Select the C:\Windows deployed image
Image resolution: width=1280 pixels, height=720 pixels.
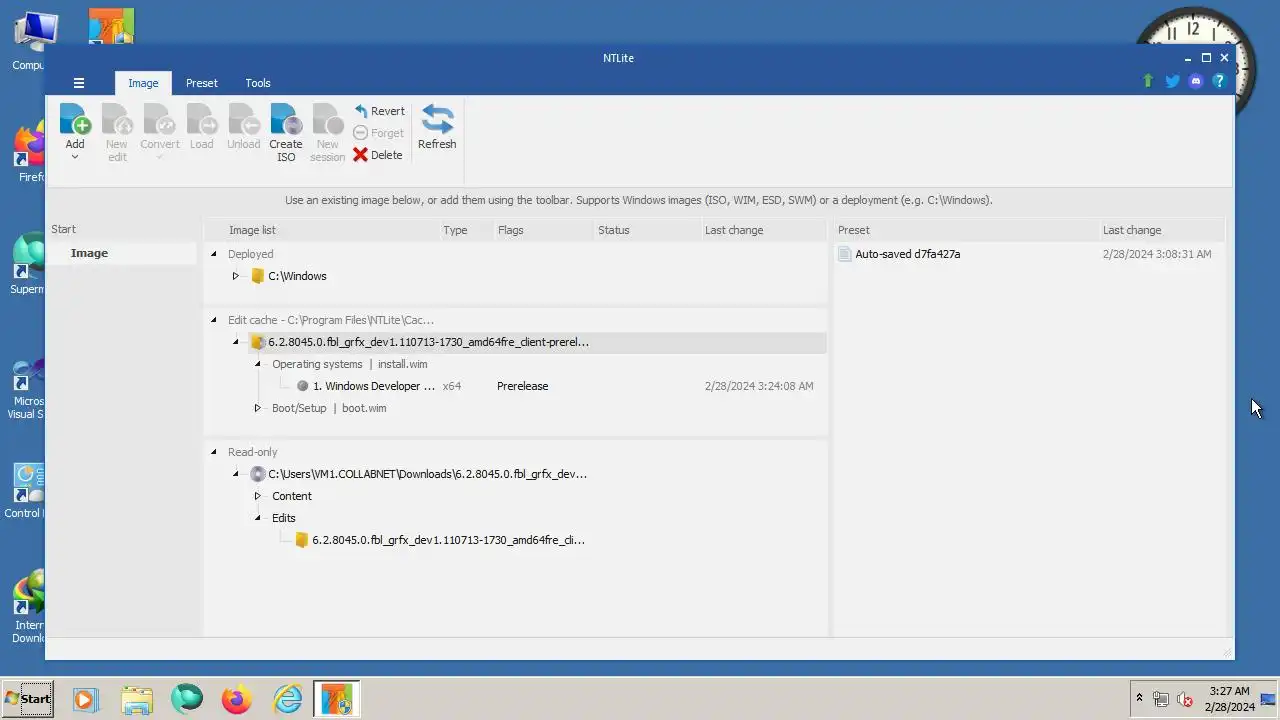297,276
